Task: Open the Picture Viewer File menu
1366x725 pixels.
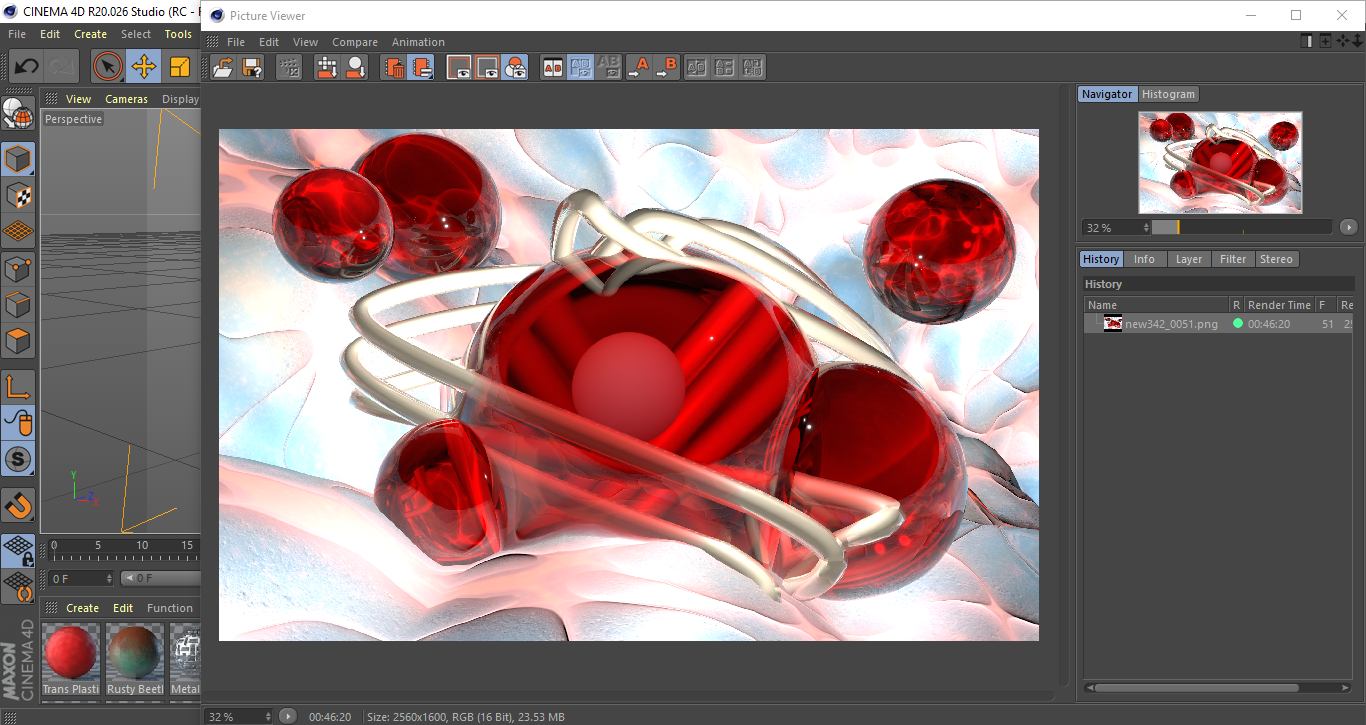Action: pos(236,42)
